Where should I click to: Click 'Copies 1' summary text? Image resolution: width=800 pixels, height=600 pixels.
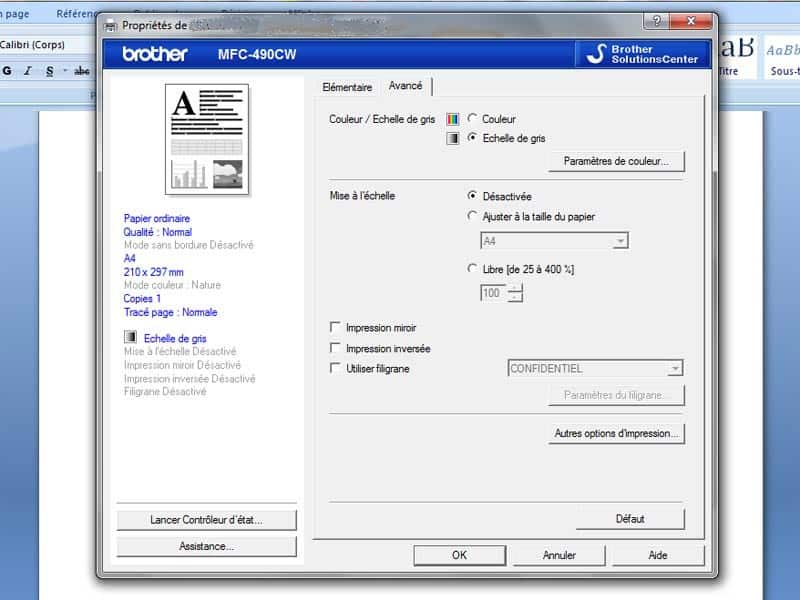(x=142, y=298)
